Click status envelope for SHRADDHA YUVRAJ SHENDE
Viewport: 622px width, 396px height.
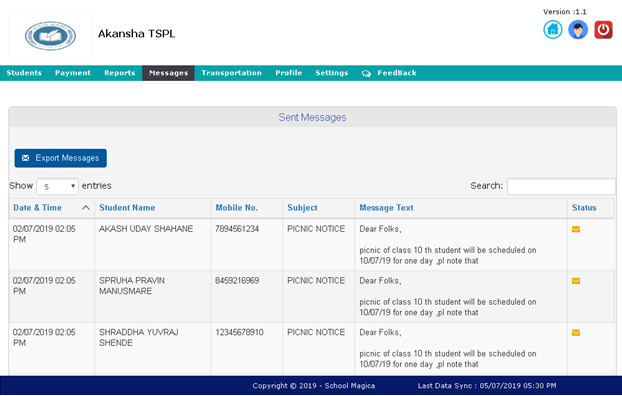576,333
